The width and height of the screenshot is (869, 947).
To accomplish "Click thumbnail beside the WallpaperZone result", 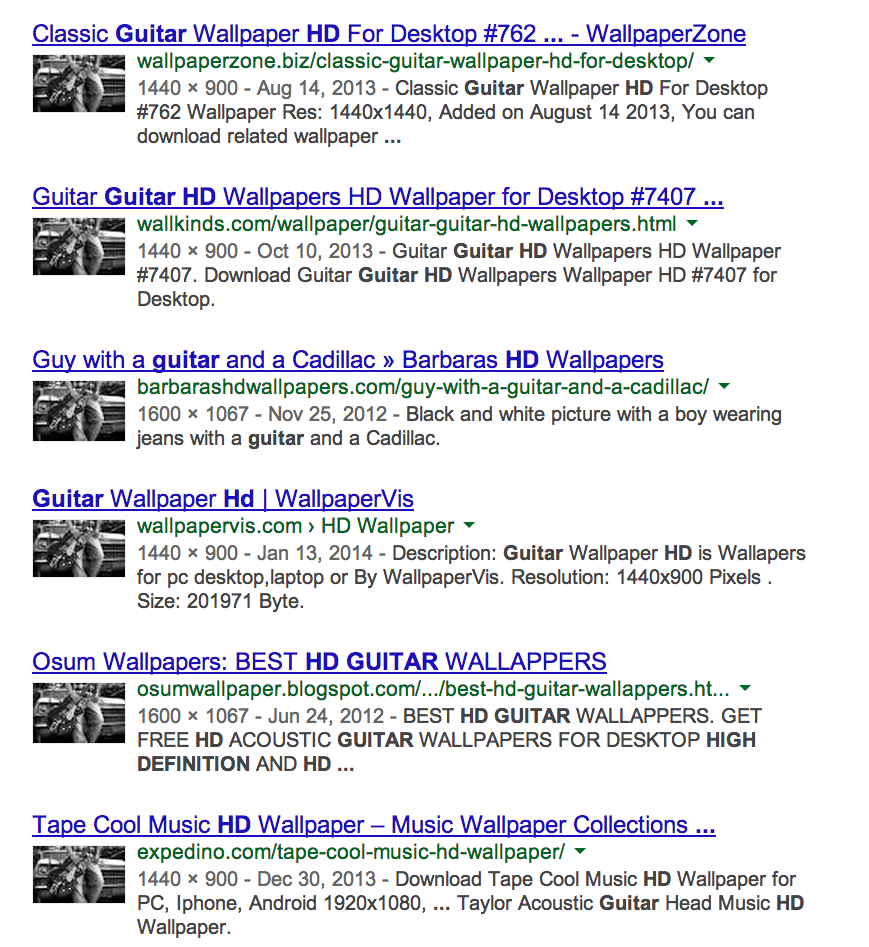I will (79, 83).
